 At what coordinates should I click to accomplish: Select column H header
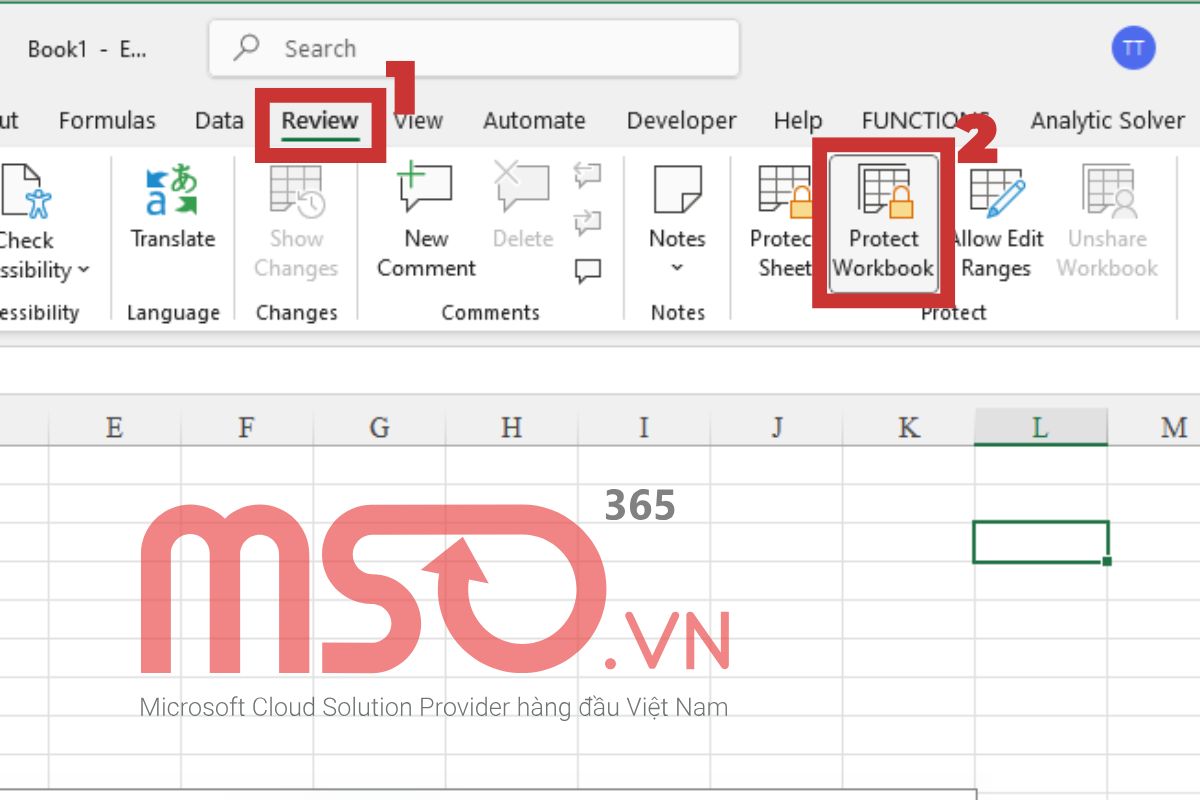coord(511,428)
